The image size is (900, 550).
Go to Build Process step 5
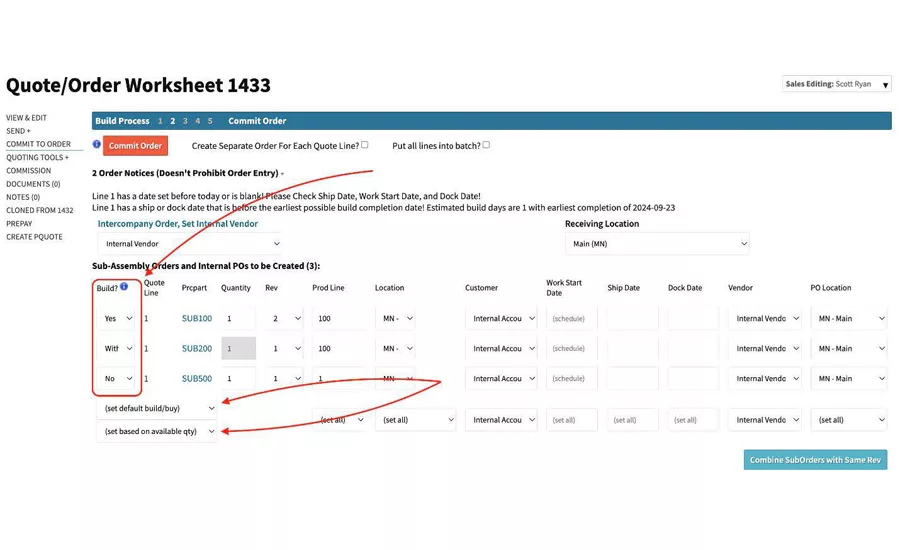point(210,121)
